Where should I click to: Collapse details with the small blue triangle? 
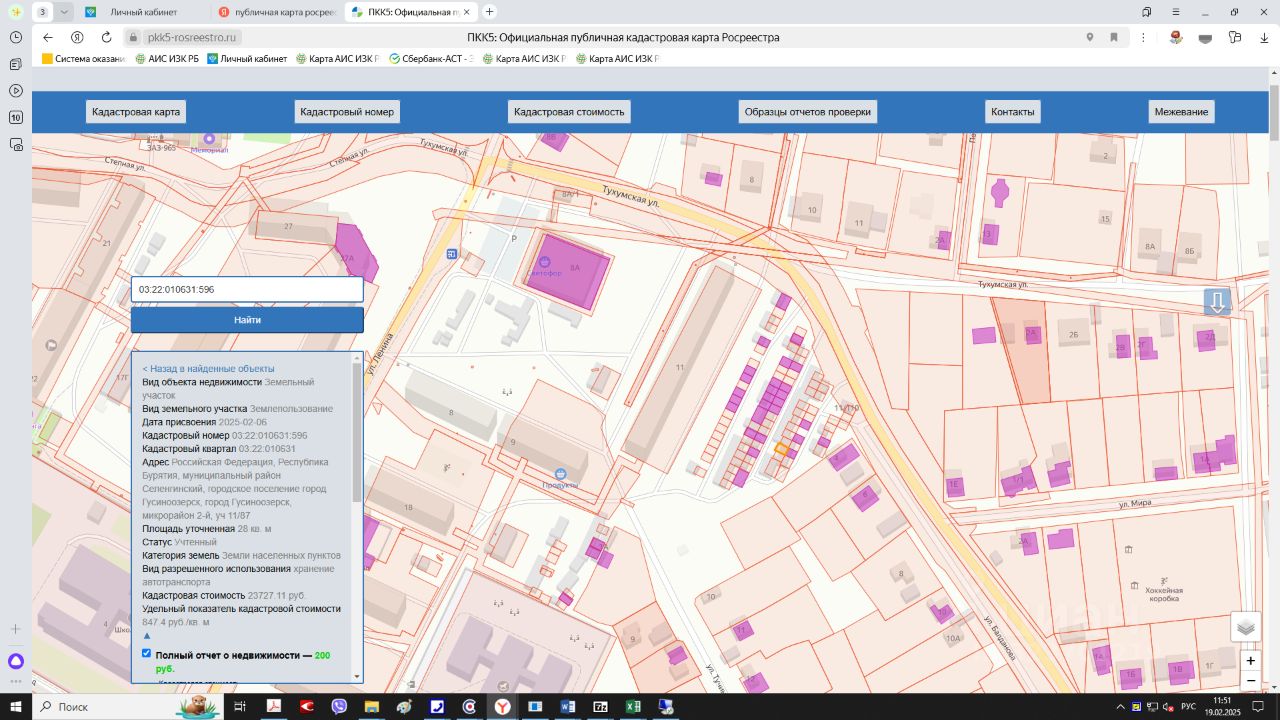(x=147, y=635)
